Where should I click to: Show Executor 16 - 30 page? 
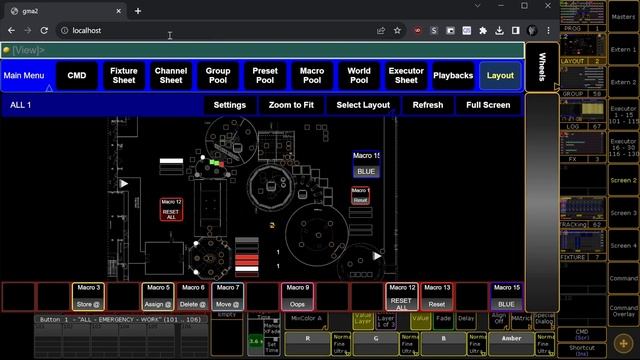(x=623, y=147)
